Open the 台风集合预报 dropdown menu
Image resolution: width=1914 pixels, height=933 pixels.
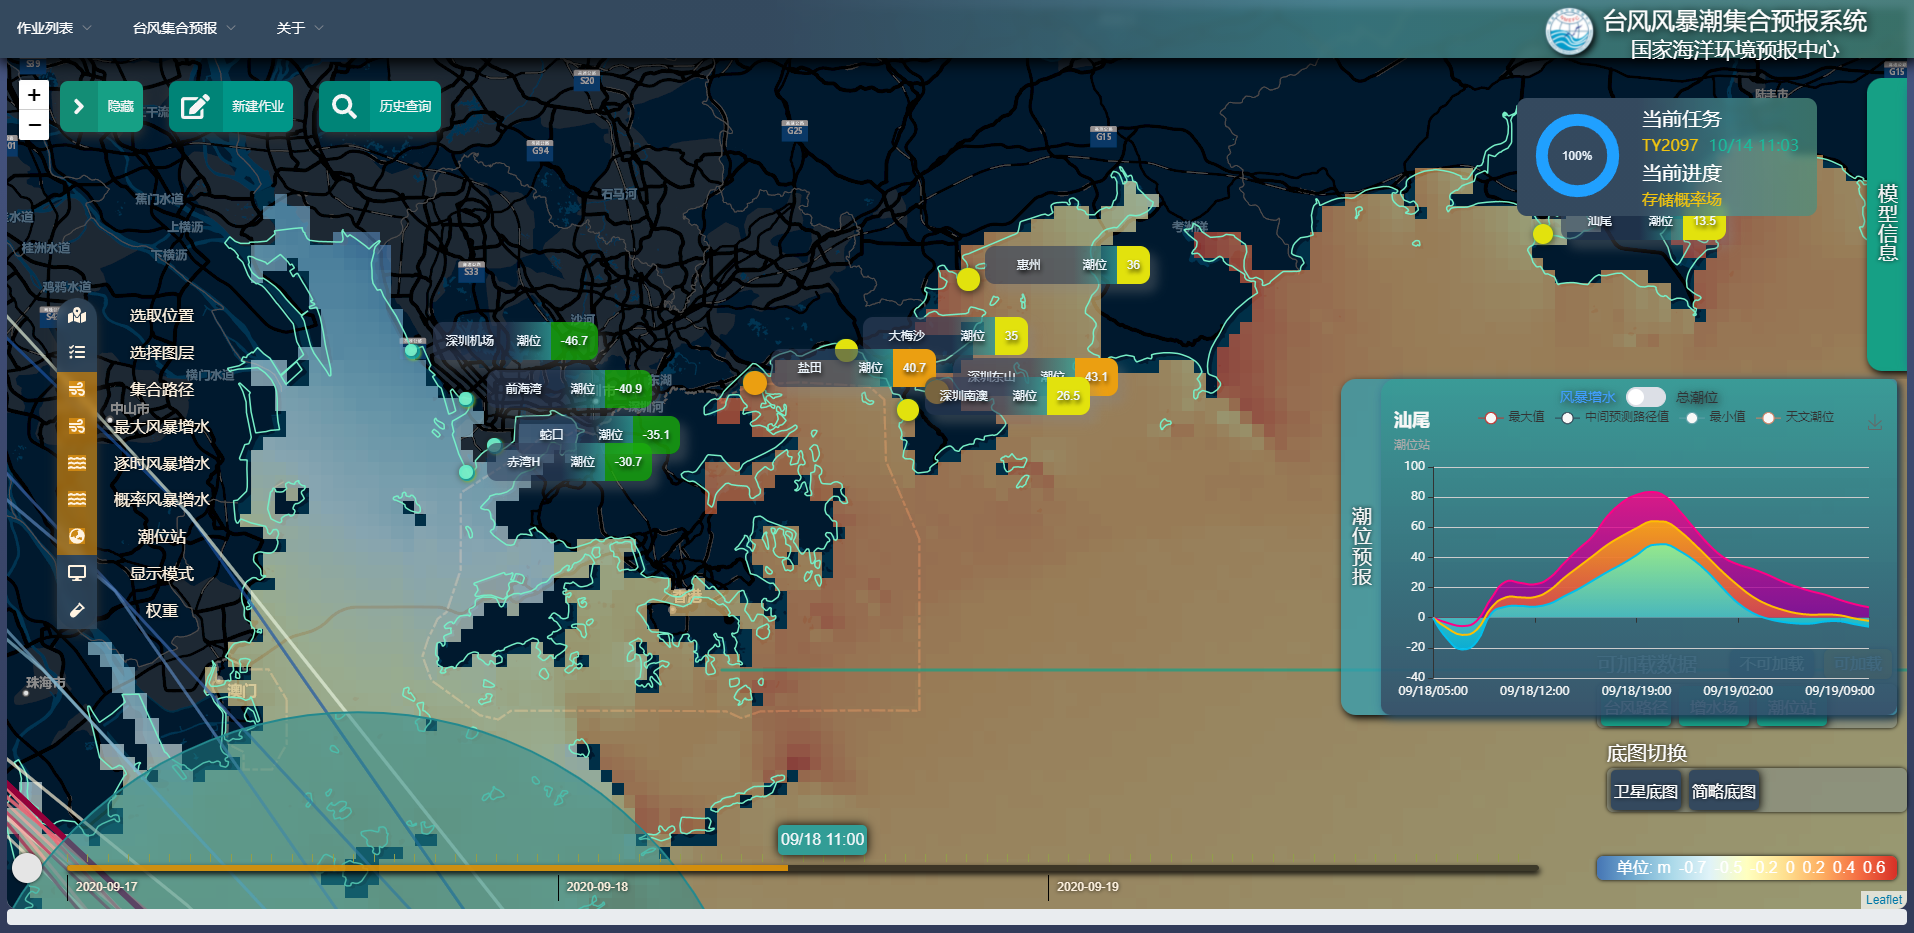(184, 28)
